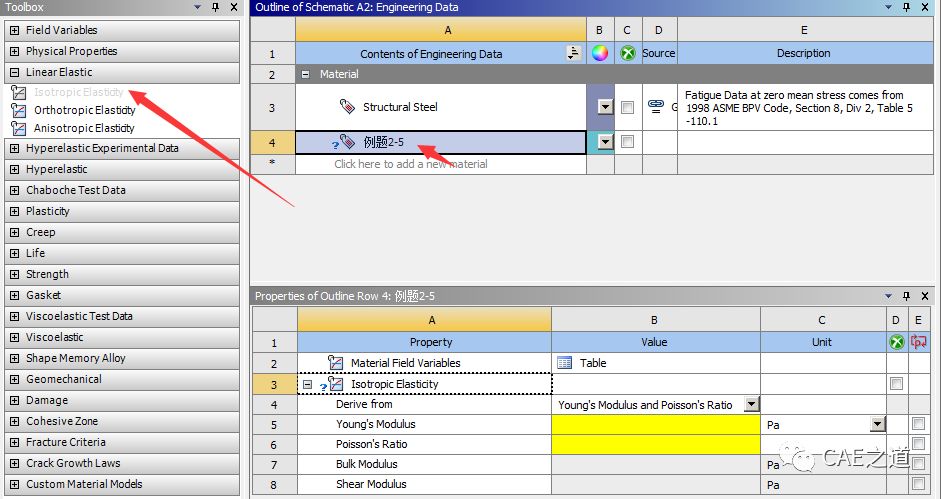Pin the Outline of Schematic panel
Image resolution: width=941 pixels, height=499 pixels.
[x=906, y=7]
